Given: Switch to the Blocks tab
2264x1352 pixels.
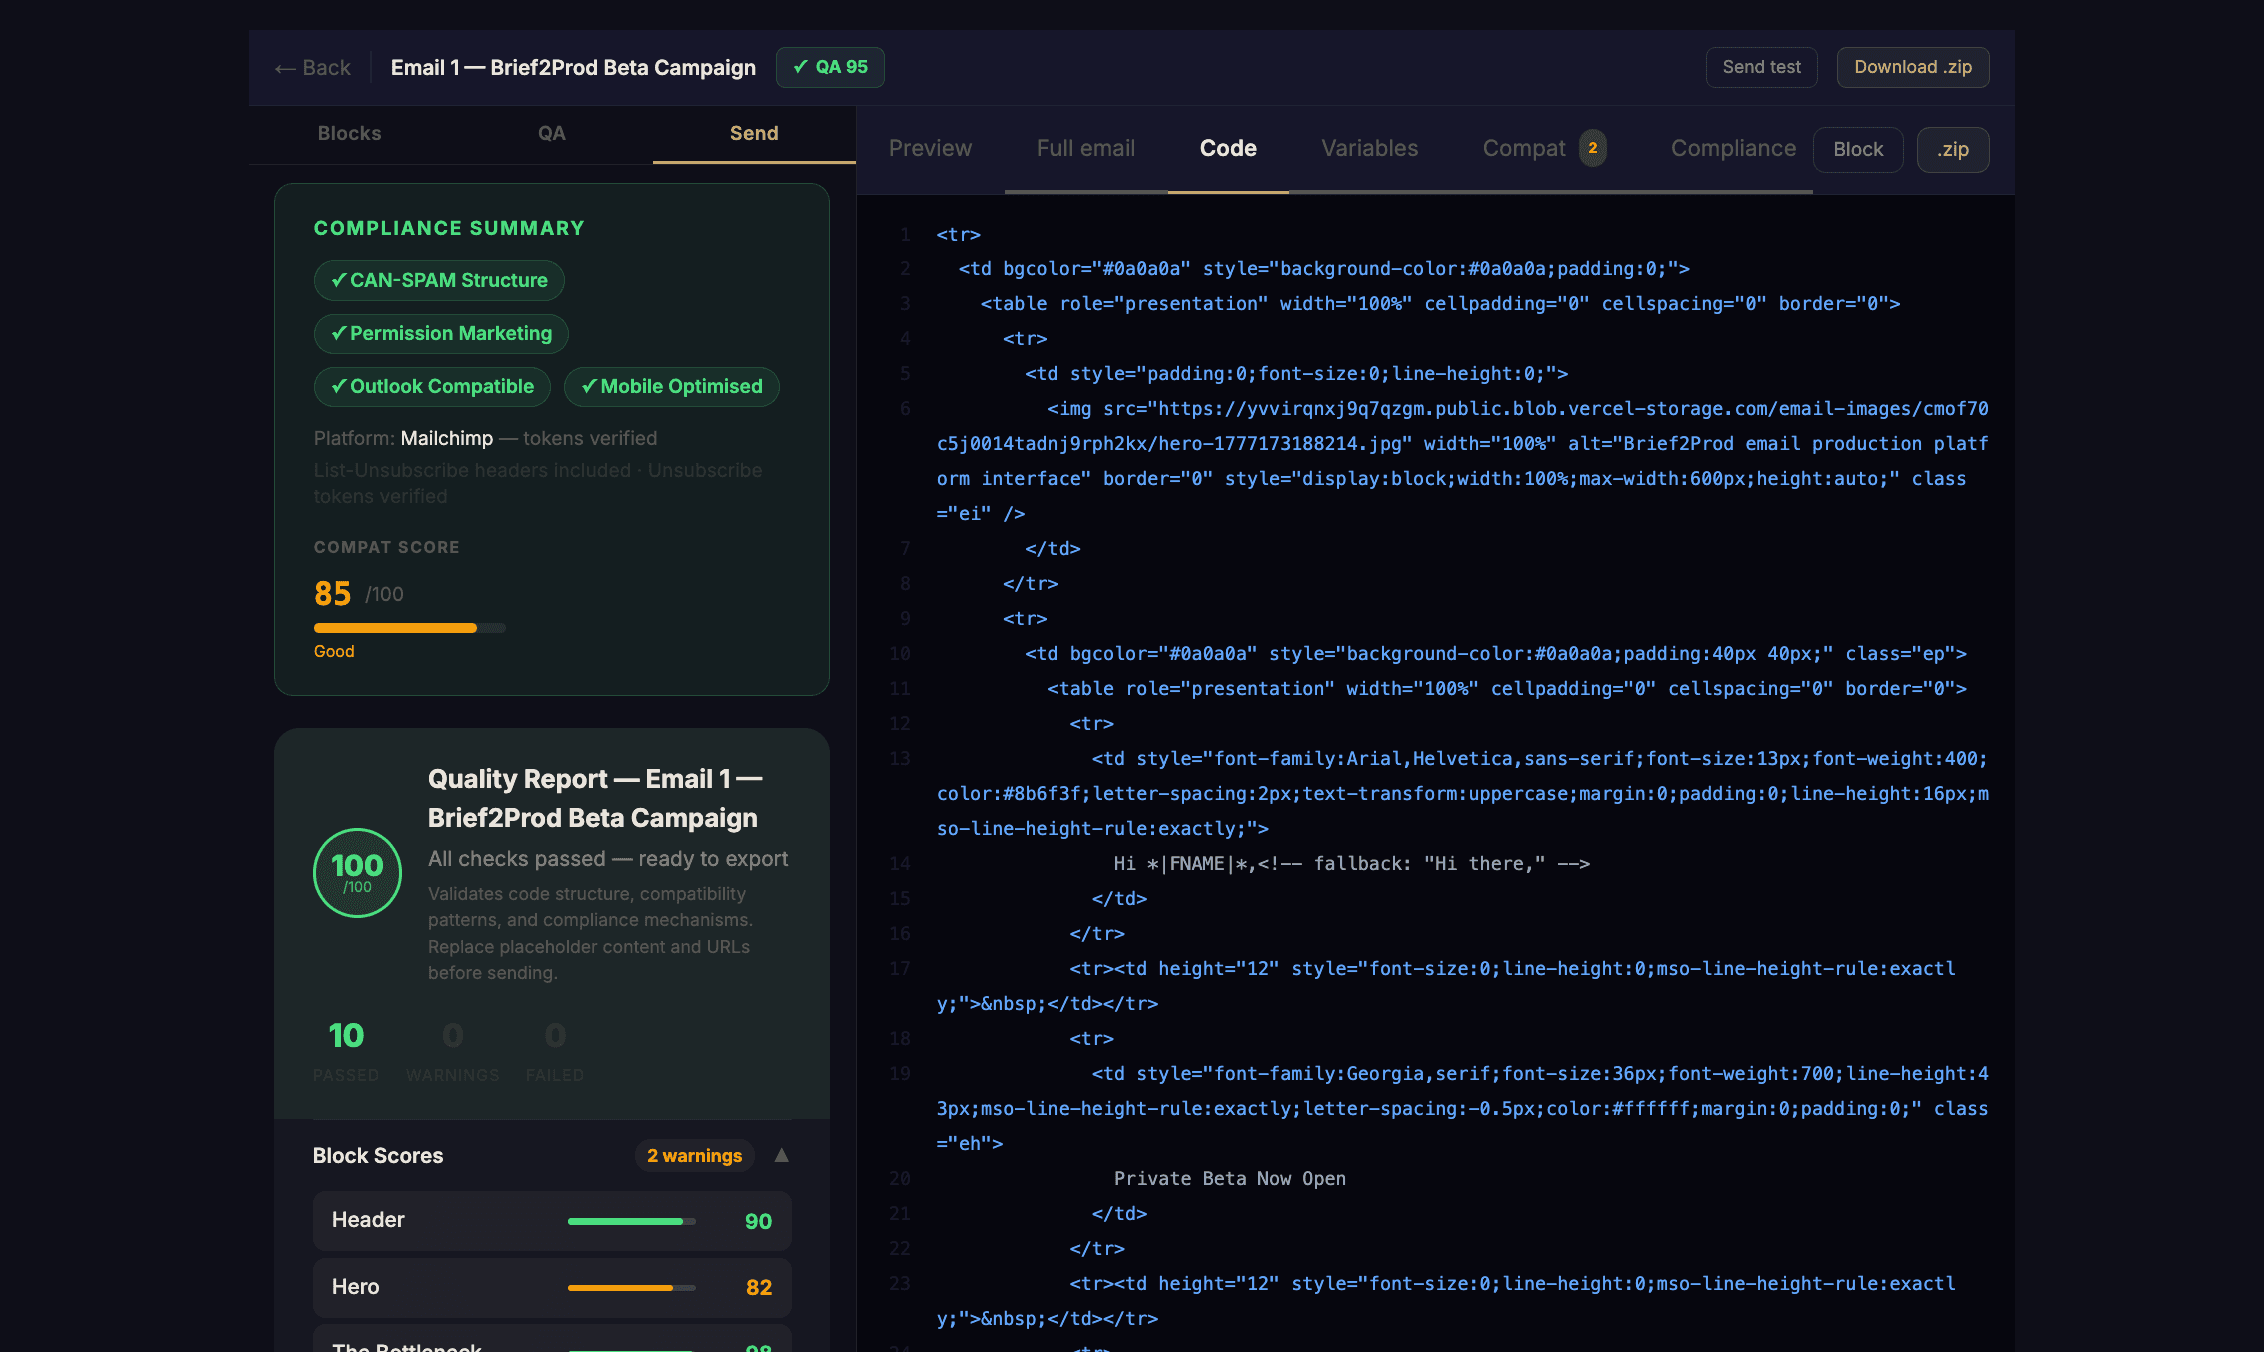Looking at the screenshot, I should coord(349,133).
